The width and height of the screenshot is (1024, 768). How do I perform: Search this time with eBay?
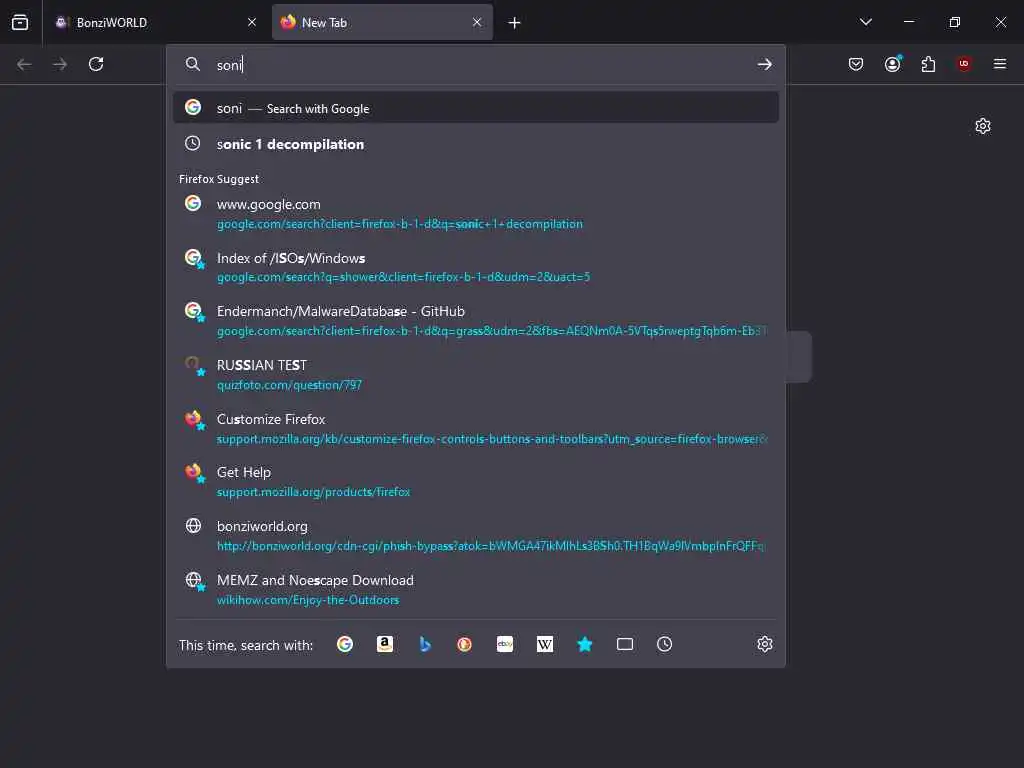coord(505,645)
